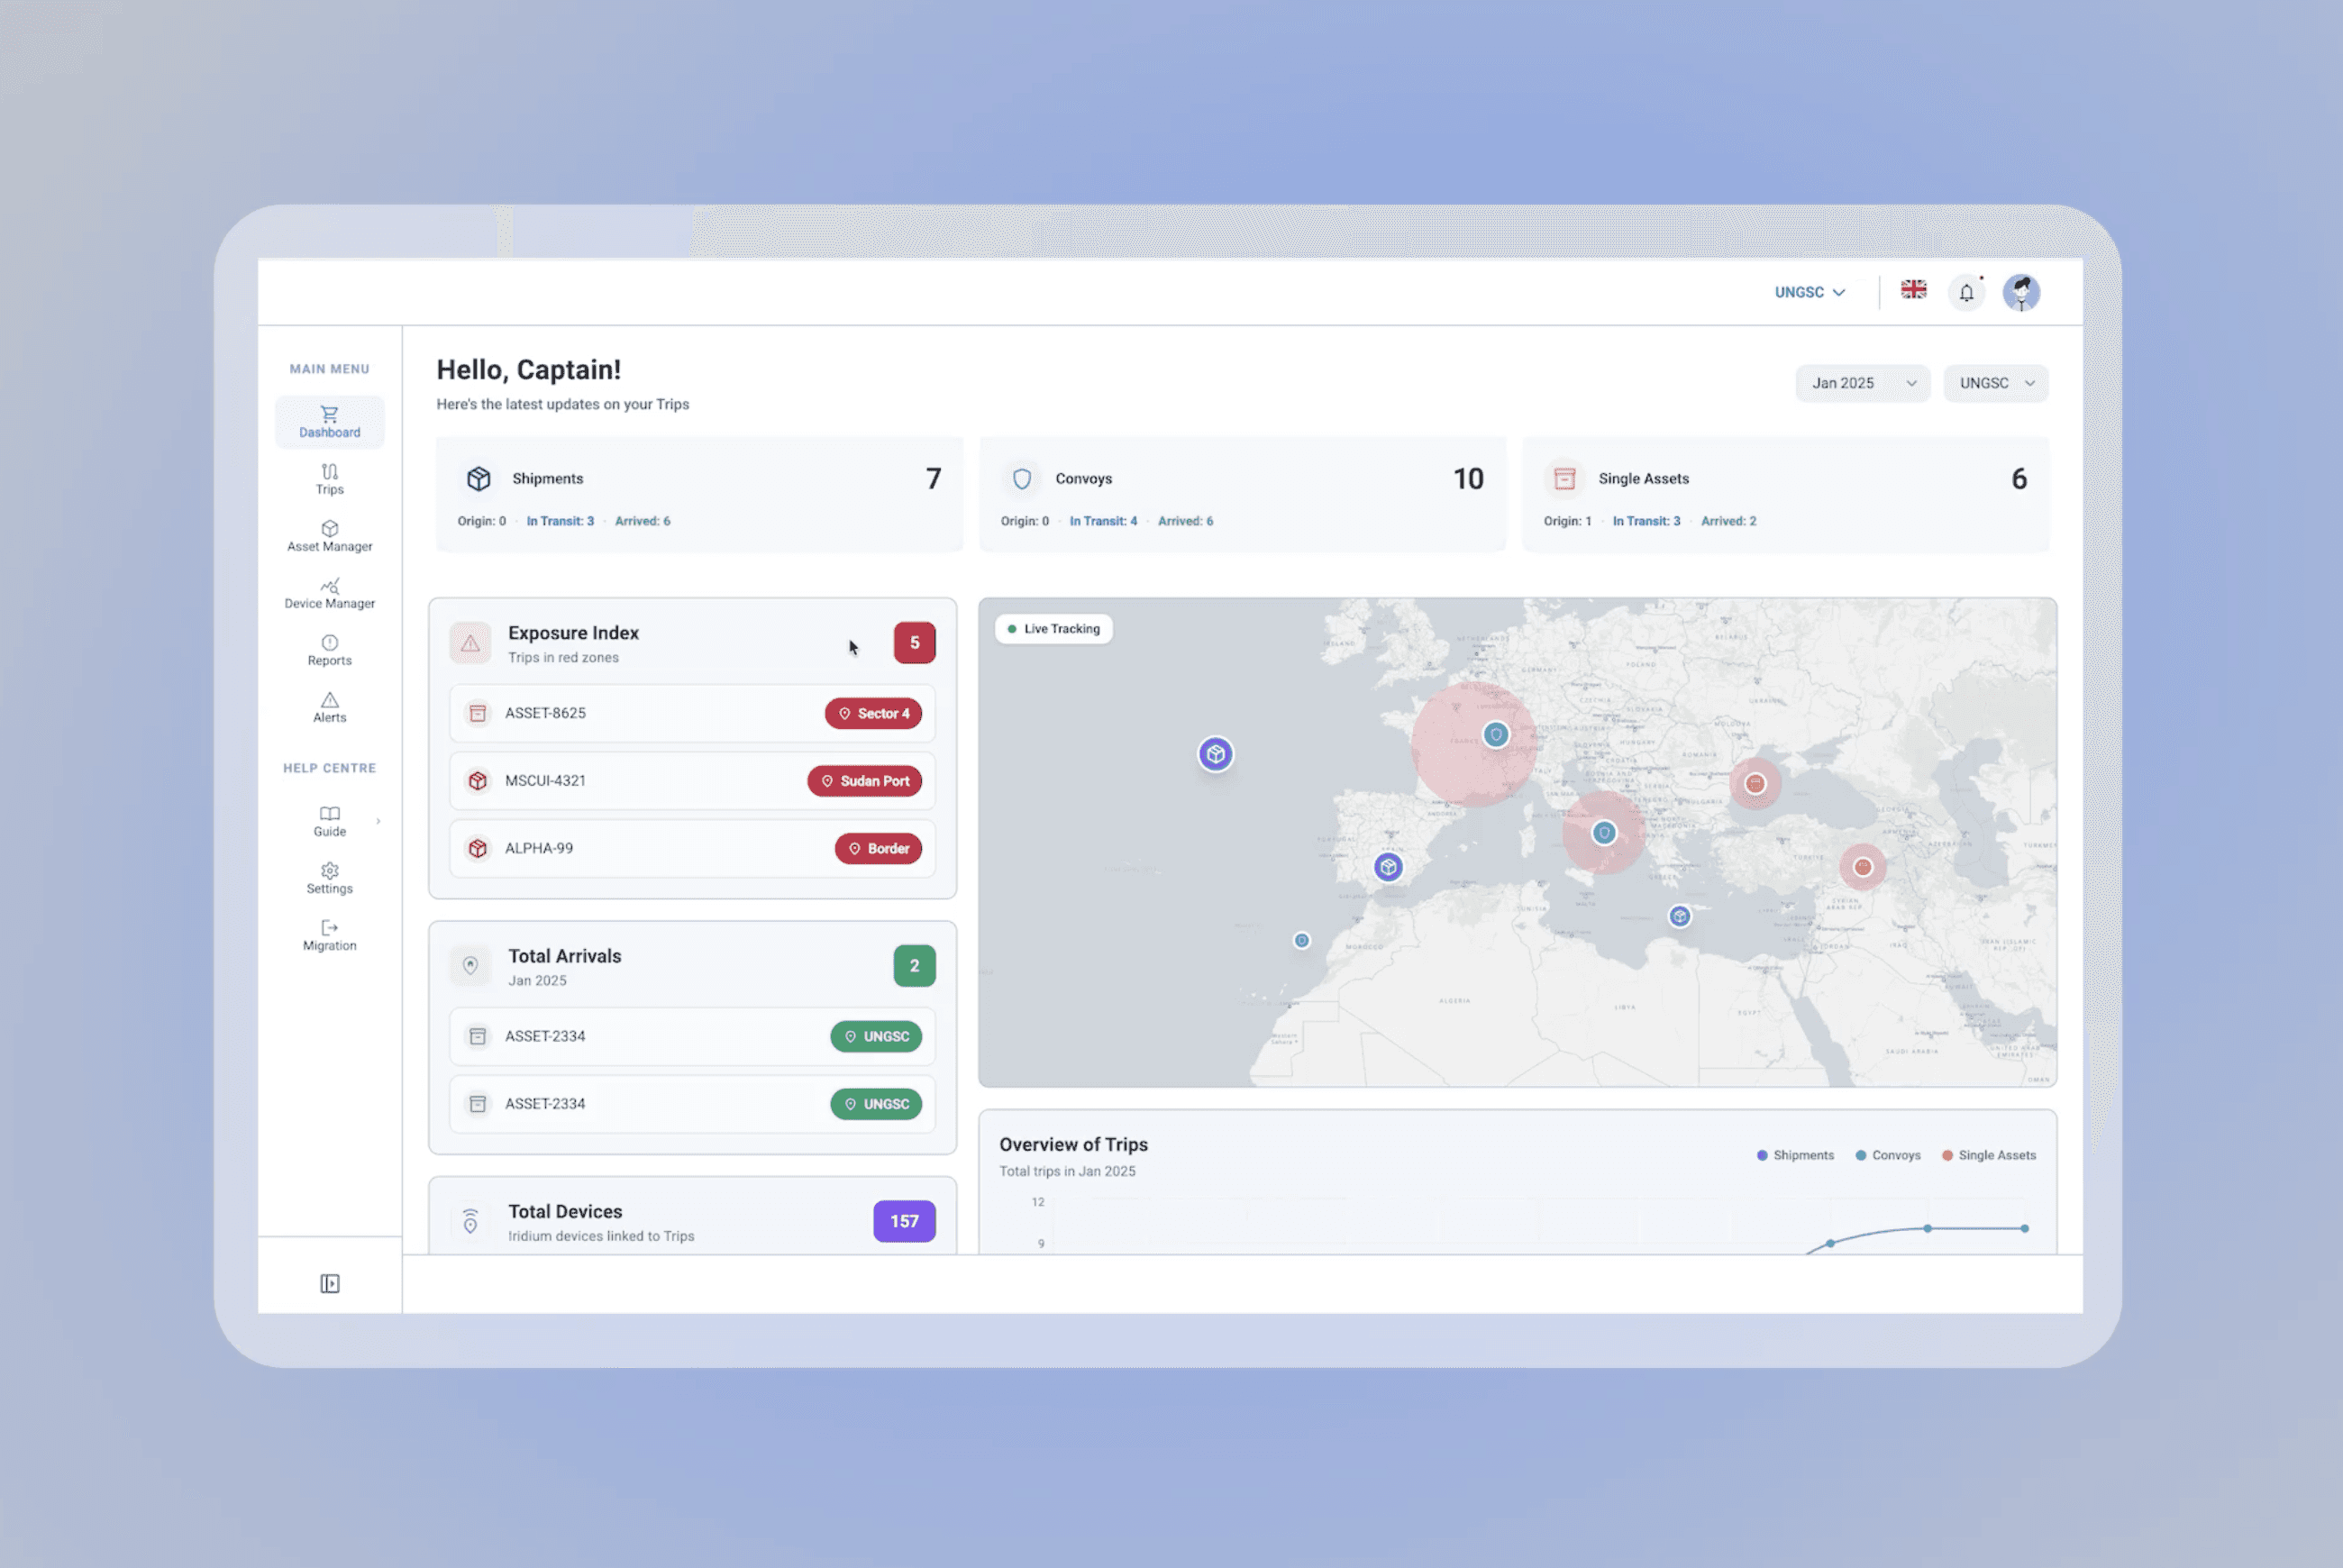Expand the UNGSC organization menu in top bar

(x=1809, y=292)
